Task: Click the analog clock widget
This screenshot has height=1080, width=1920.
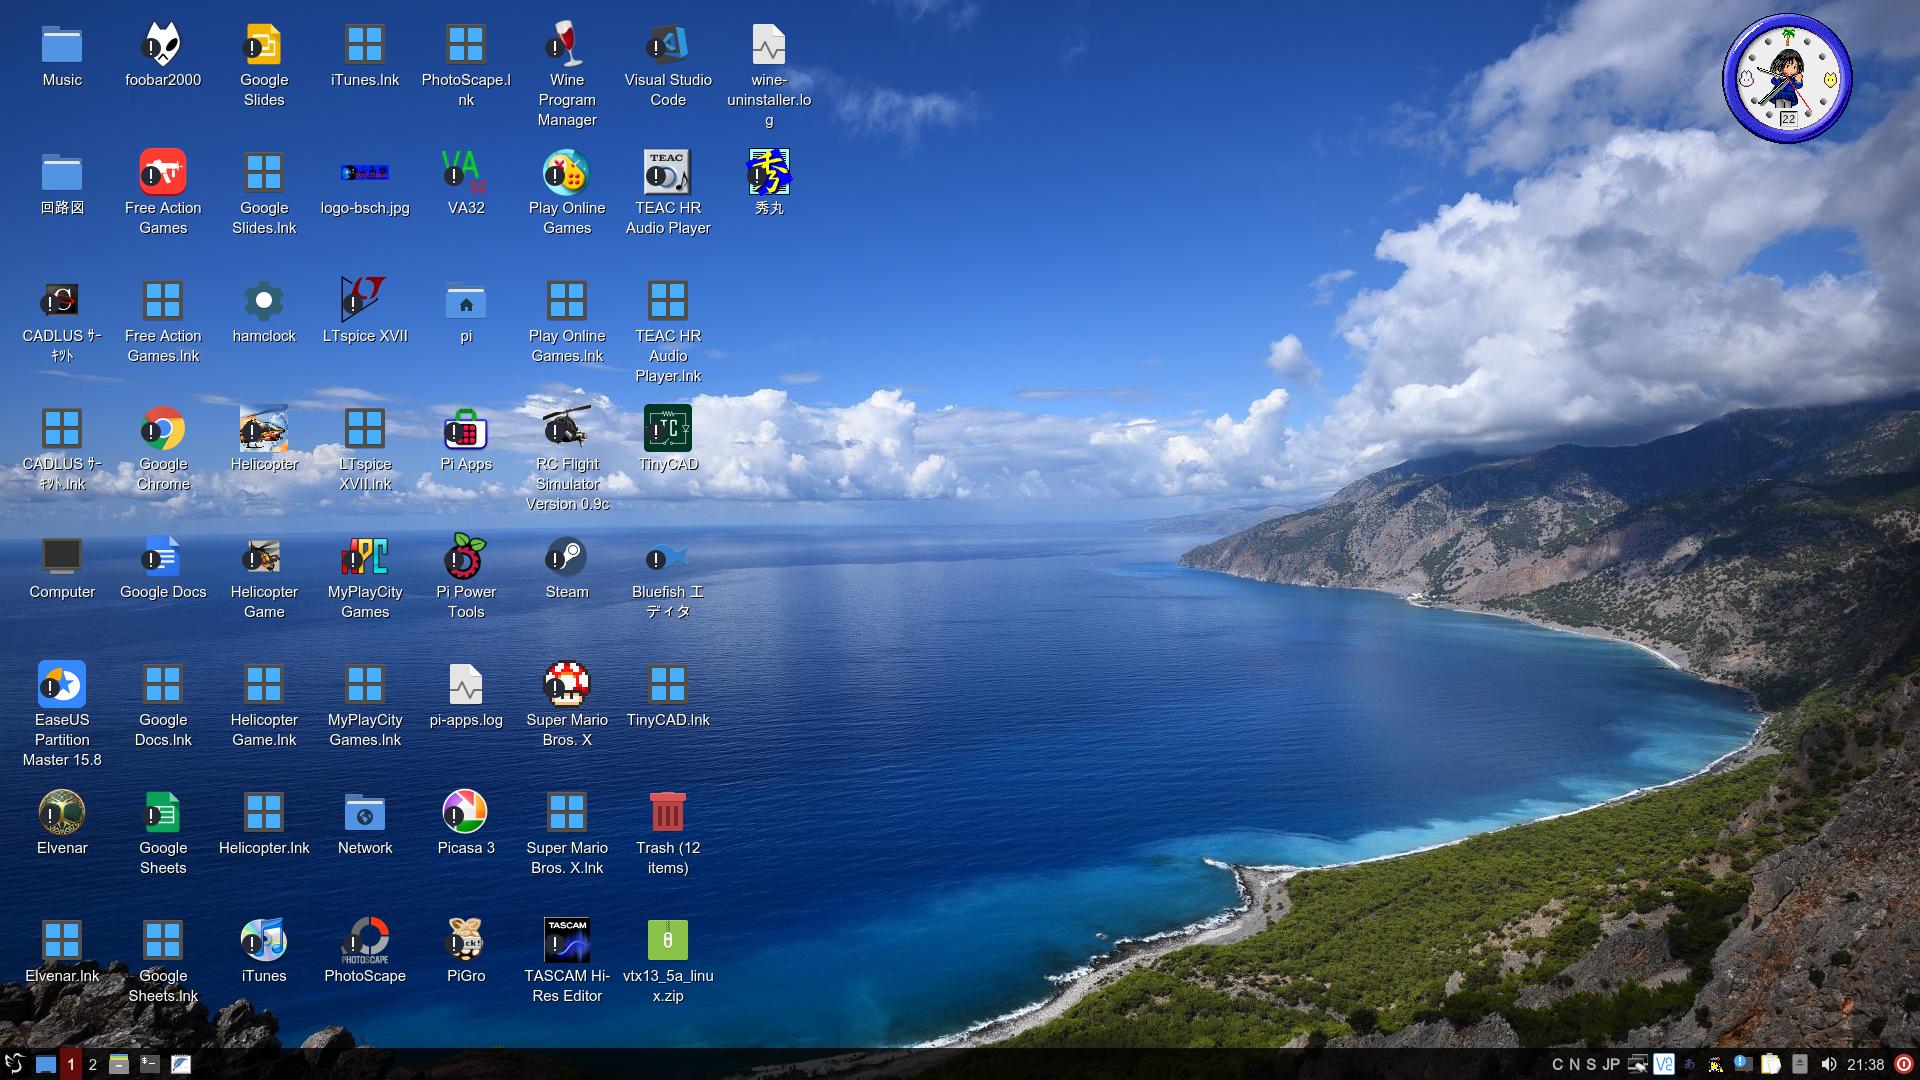Action: (1787, 79)
